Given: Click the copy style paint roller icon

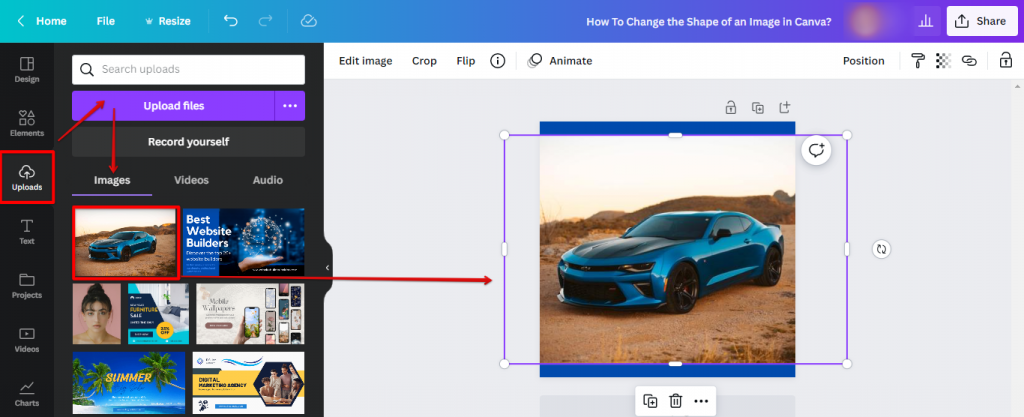Looking at the screenshot, I should [917, 61].
